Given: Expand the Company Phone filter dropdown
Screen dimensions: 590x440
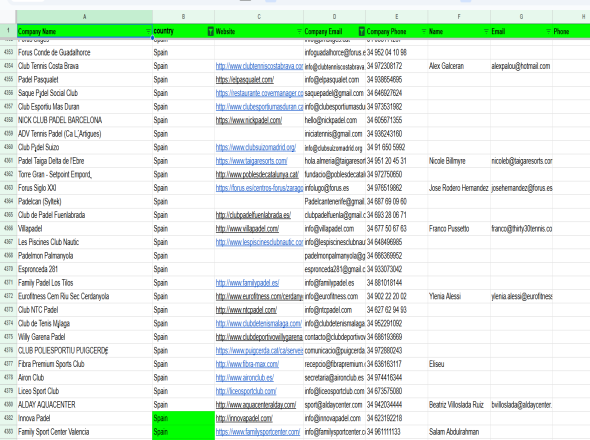Looking at the screenshot, I should (424, 32).
